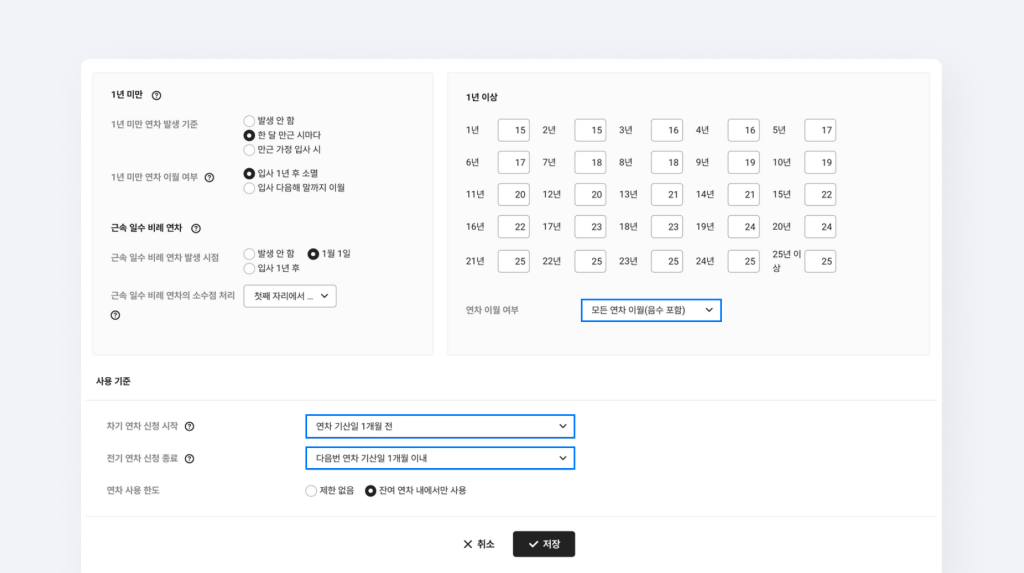Click the 20년 annual leave days field
1024x573 pixels.
[x=820, y=227]
